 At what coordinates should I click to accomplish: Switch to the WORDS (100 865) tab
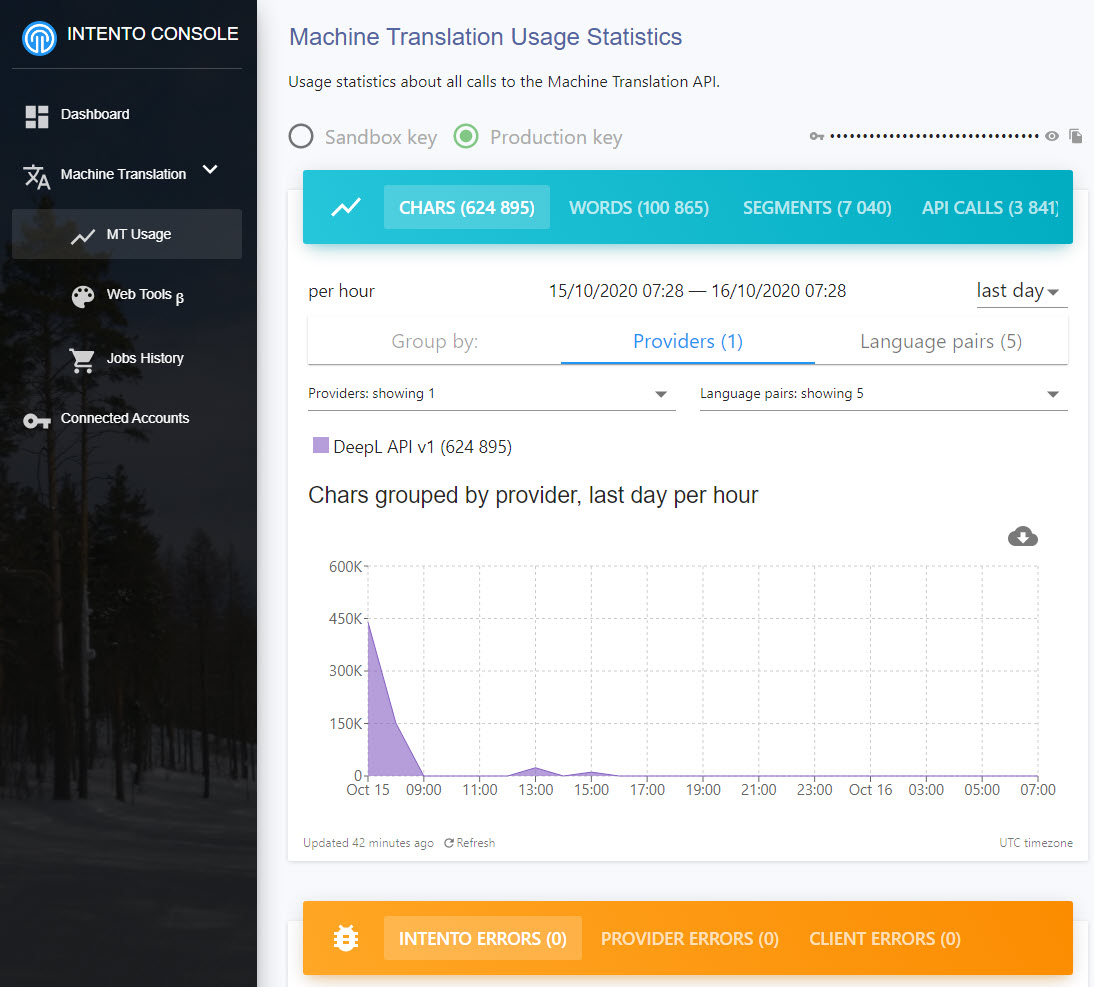point(639,208)
